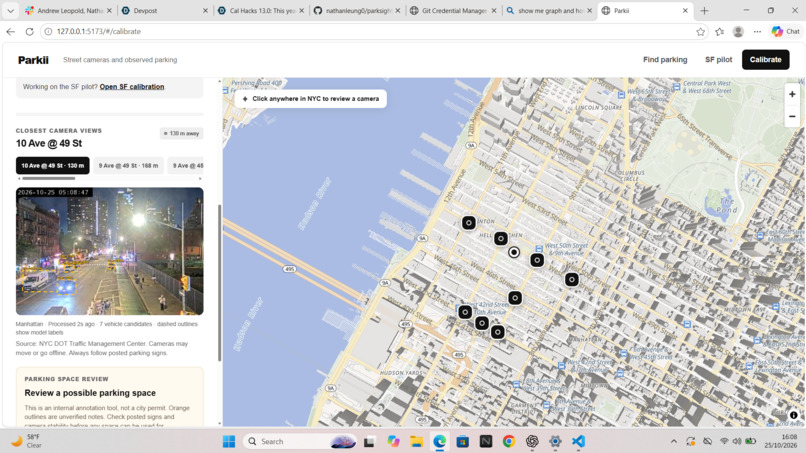Show hidden system tray icons
806x453 pixels.
click(673, 441)
